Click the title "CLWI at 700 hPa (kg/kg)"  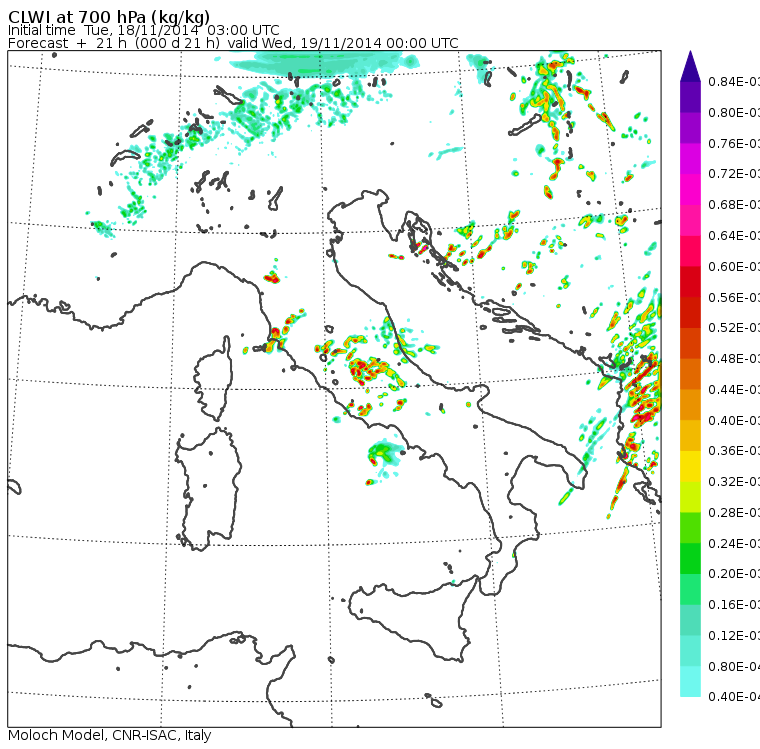coord(109,17)
